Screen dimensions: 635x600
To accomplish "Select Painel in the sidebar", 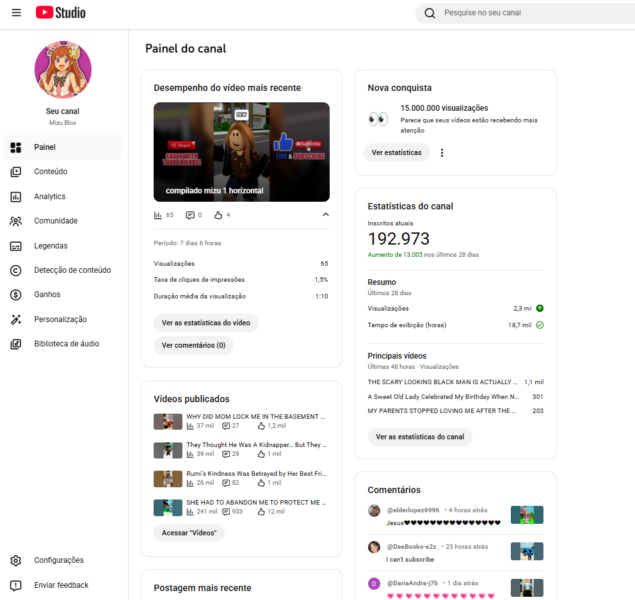I will [63, 147].
